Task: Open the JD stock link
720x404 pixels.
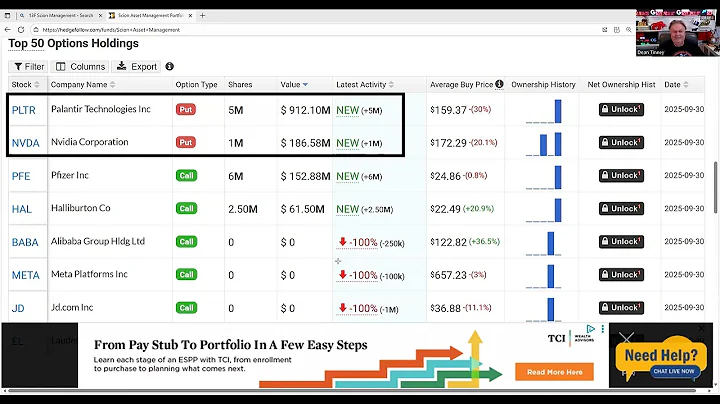Action: pyautogui.click(x=18, y=309)
